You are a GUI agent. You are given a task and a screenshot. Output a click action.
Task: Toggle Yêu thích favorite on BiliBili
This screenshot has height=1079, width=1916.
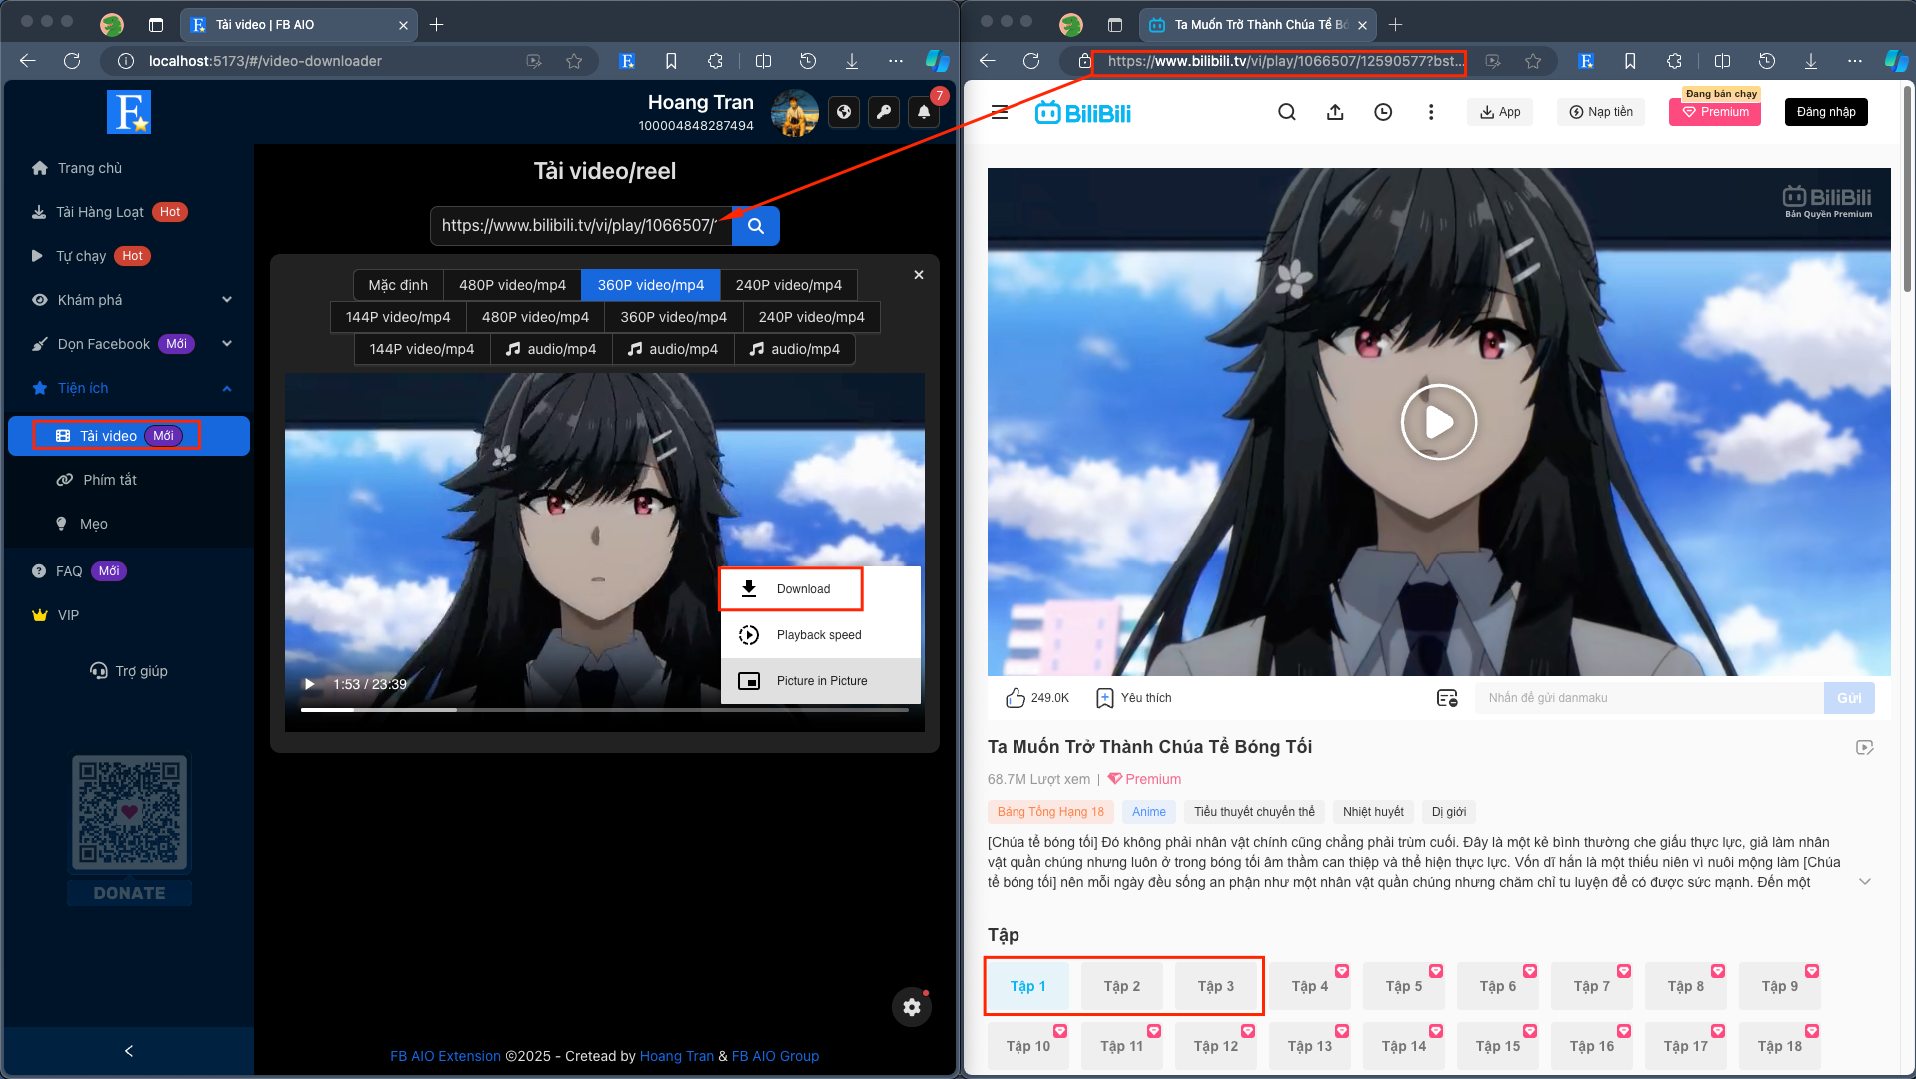tap(1133, 698)
